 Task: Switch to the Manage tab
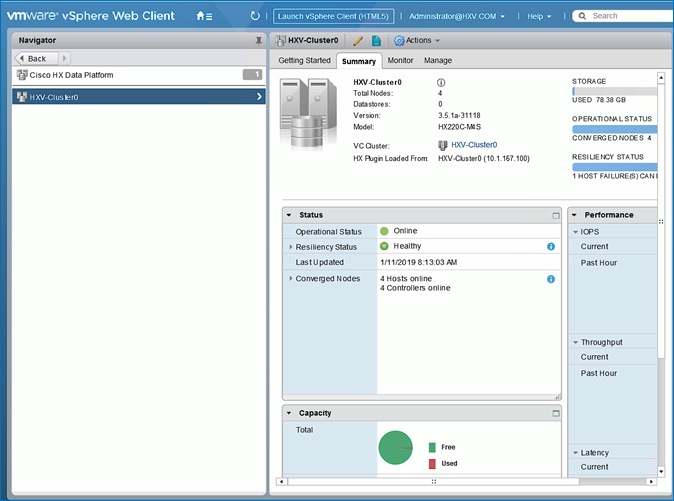437,61
